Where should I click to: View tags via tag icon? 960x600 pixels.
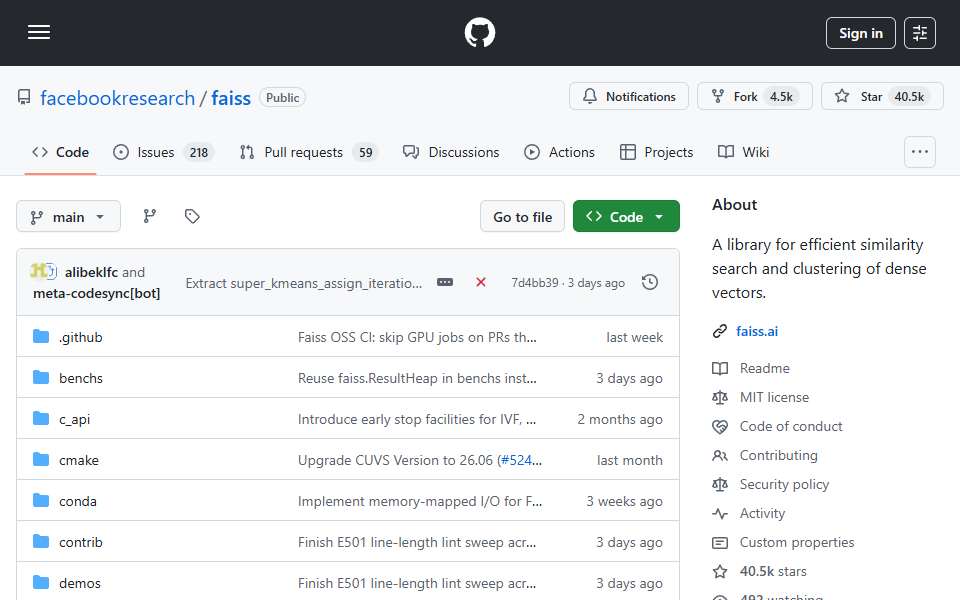192,216
